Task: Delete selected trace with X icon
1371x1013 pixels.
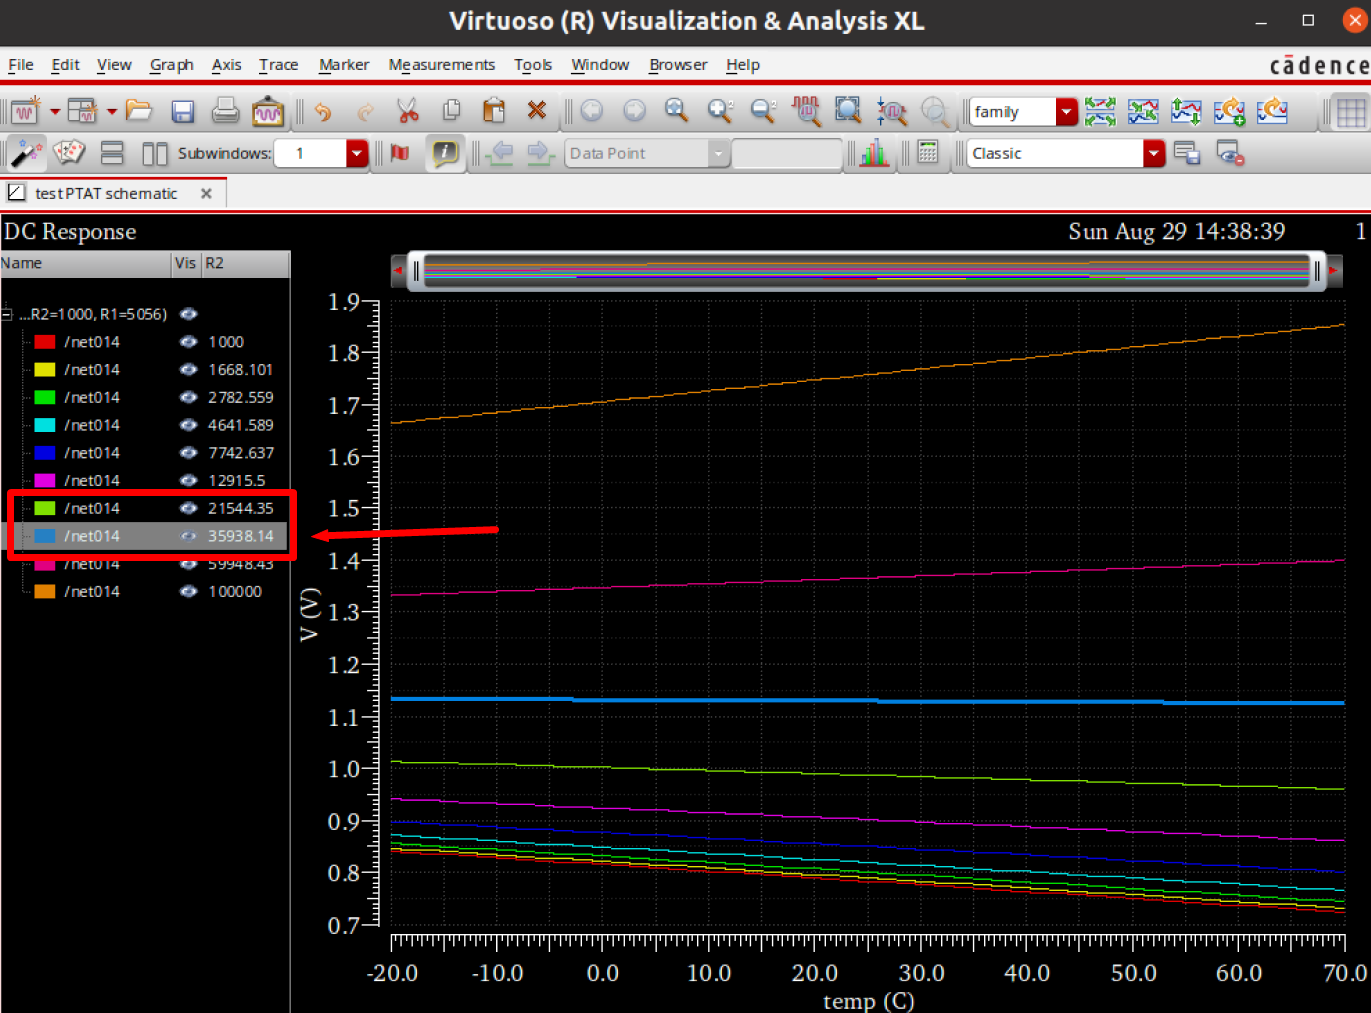Action: point(537,110)
